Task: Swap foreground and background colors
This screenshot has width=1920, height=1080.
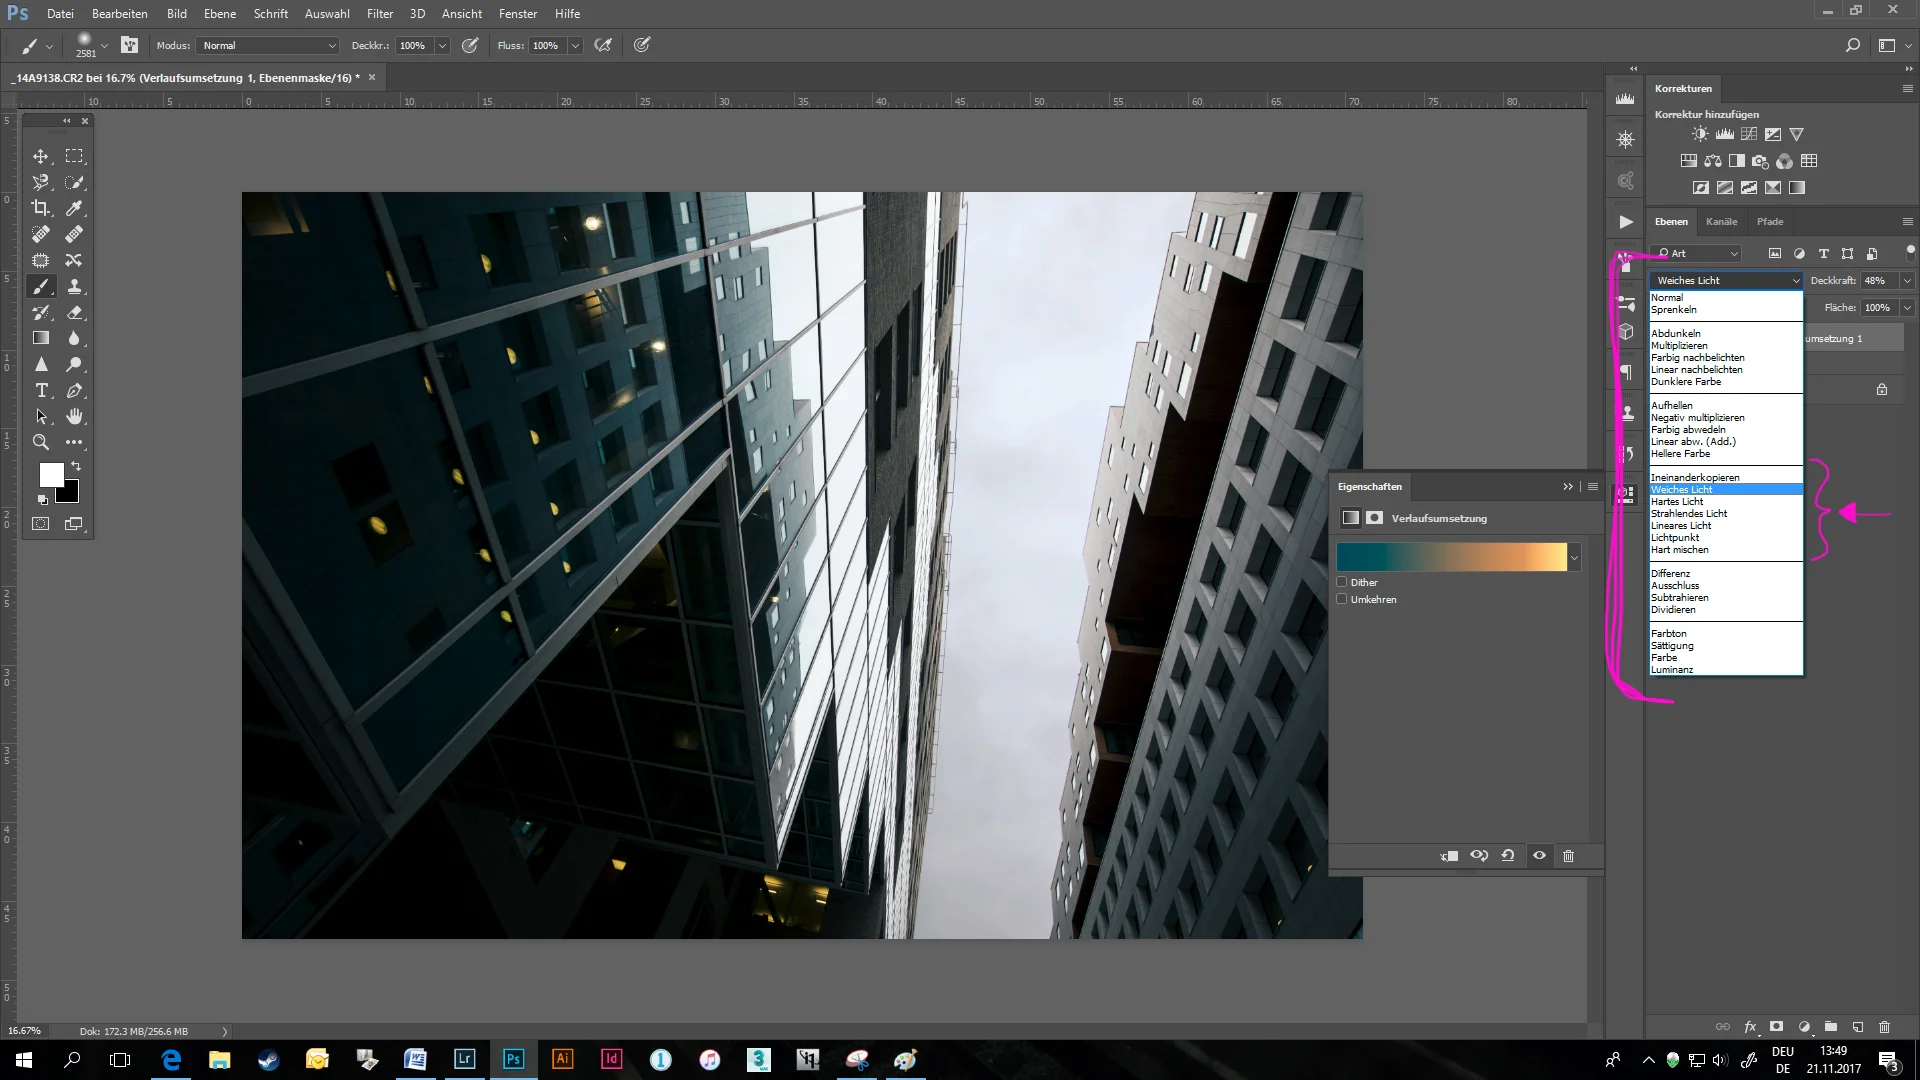Action: [76, 467]
